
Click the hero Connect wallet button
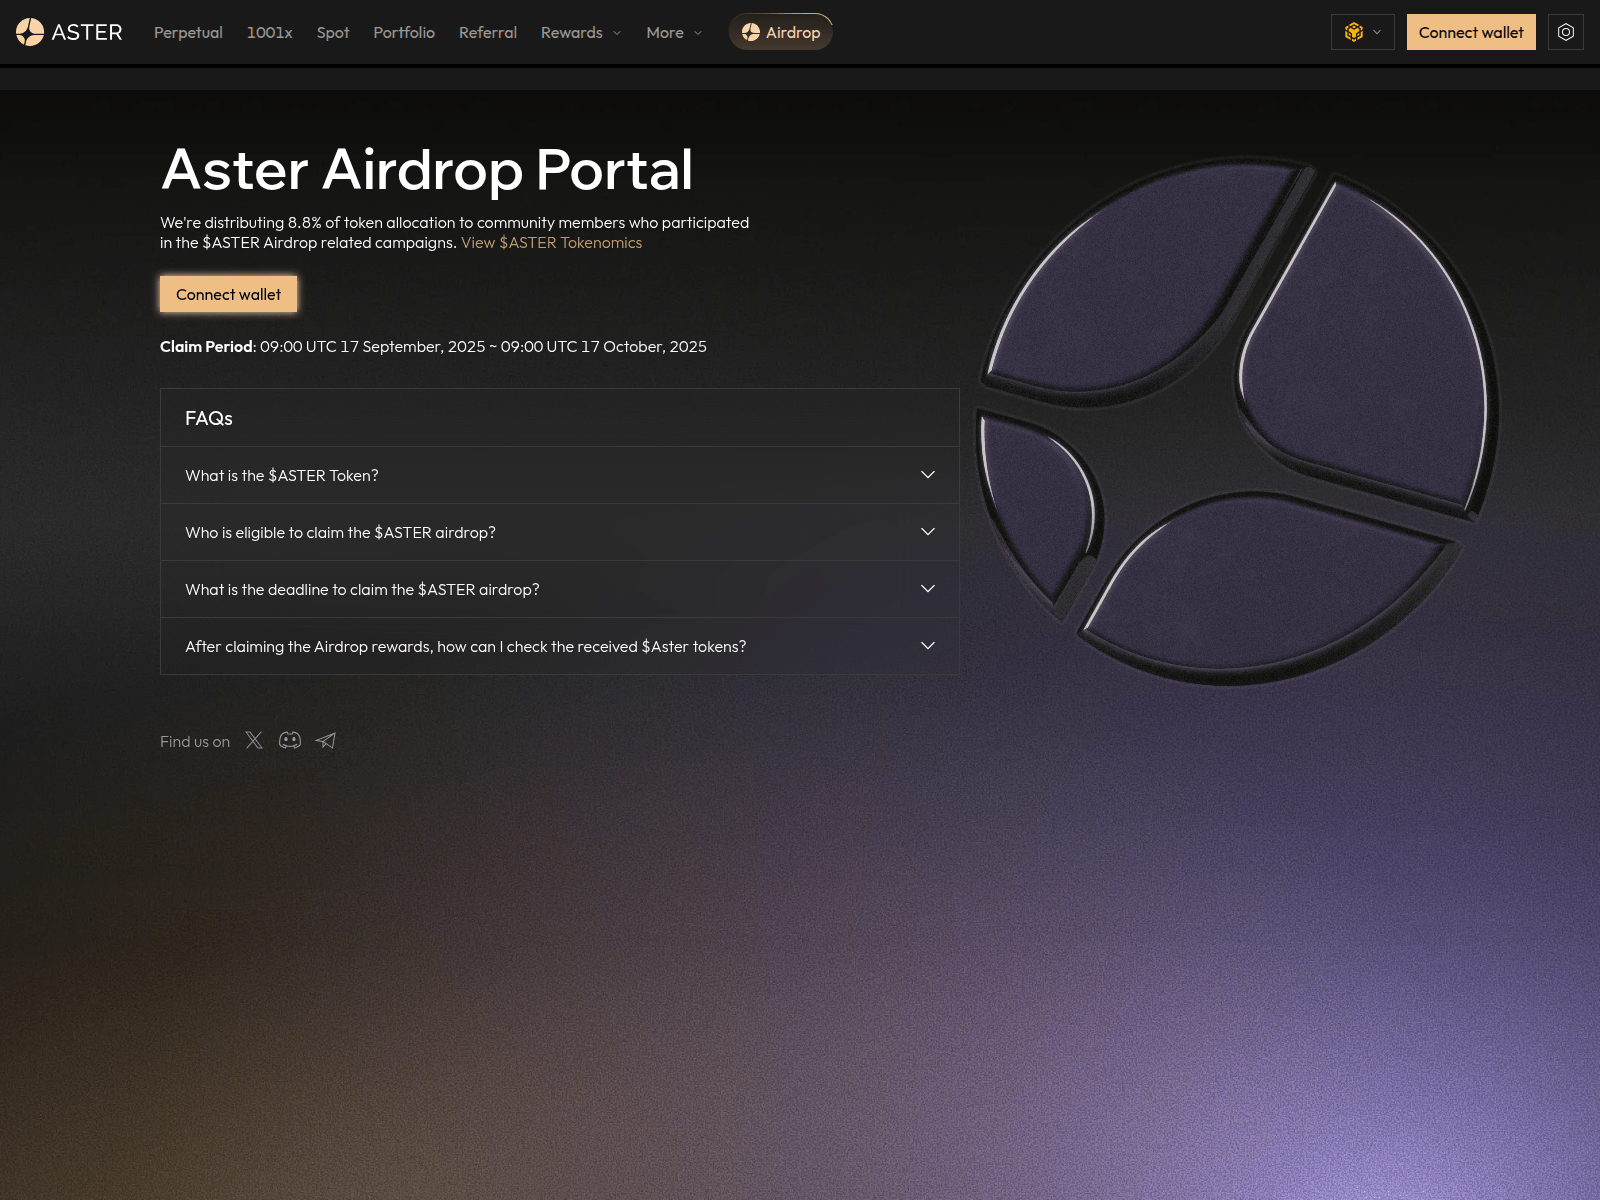point(228,294)
